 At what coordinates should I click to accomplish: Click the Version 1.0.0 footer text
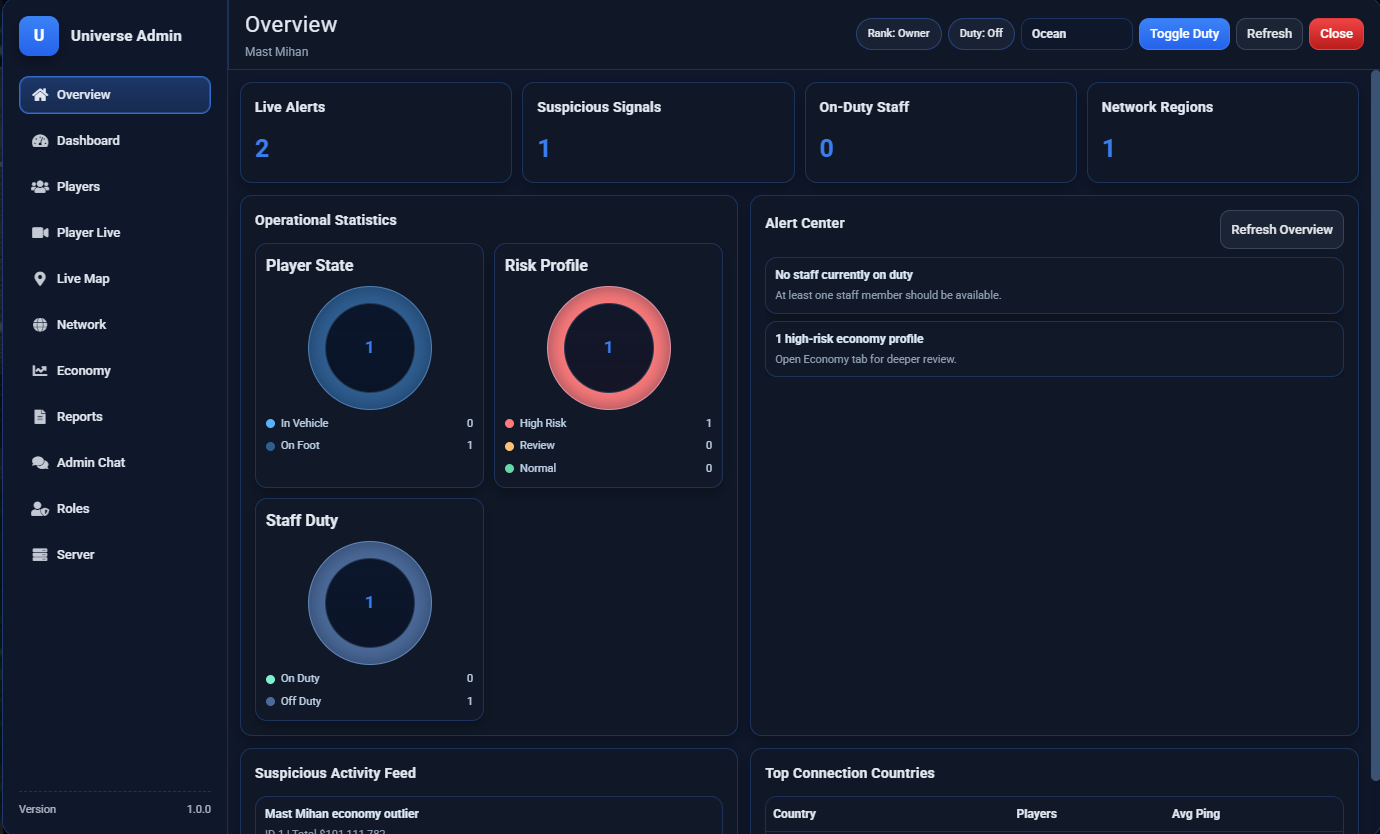[x=115, y=809]
